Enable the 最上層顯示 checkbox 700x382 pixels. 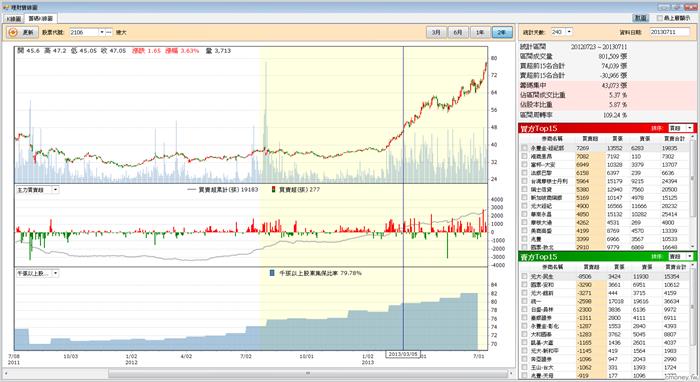pyautogui.click(x=659, y=18)
